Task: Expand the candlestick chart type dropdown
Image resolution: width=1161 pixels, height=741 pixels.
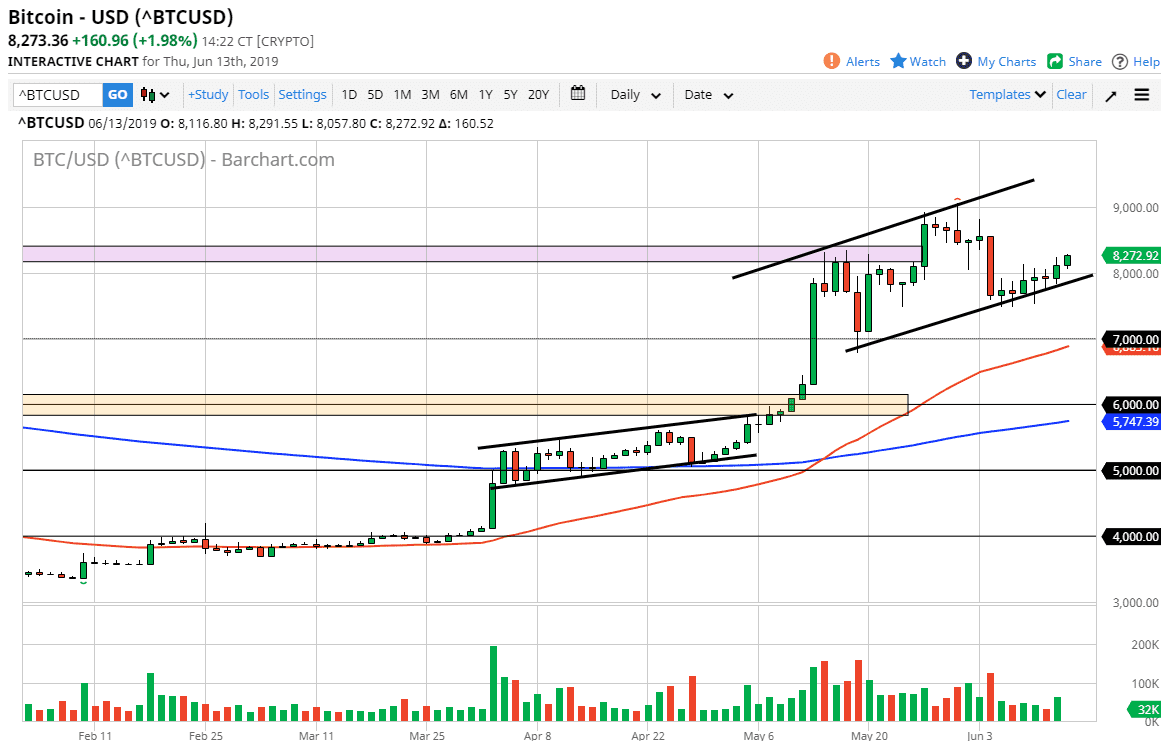Action: [x=155, y=95]
